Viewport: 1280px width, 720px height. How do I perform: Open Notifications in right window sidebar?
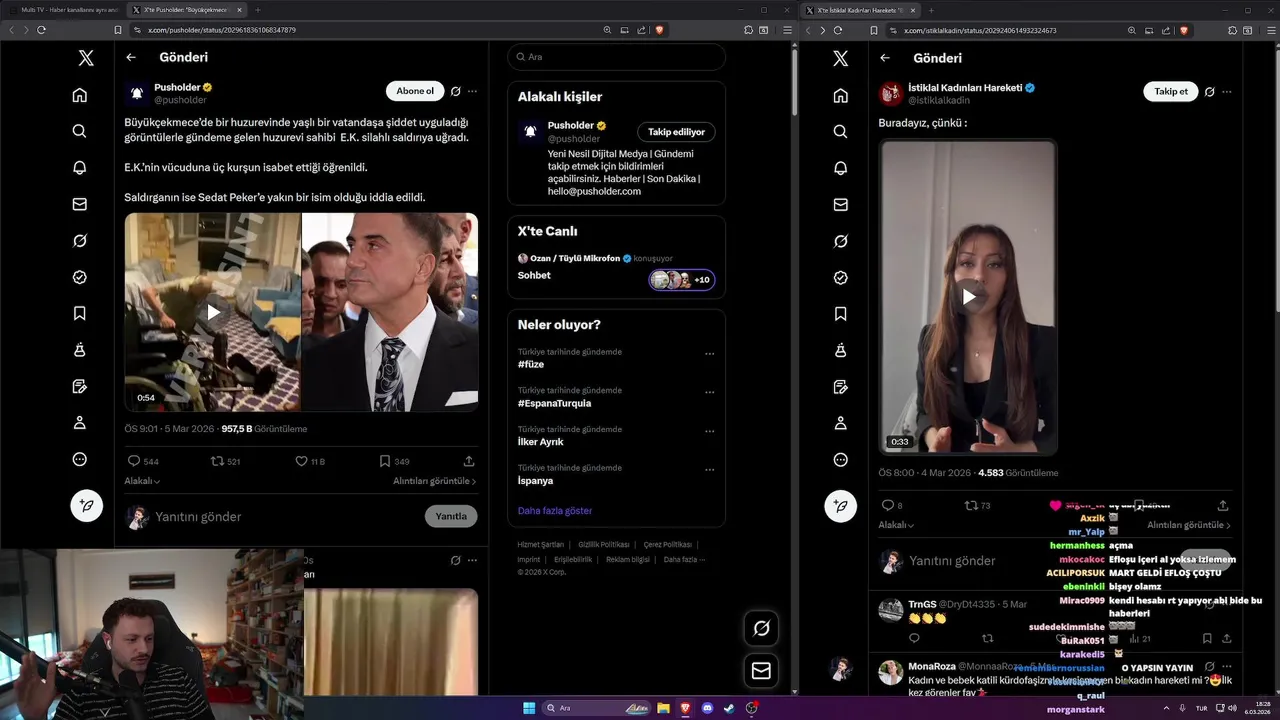(x=840, y=168)
